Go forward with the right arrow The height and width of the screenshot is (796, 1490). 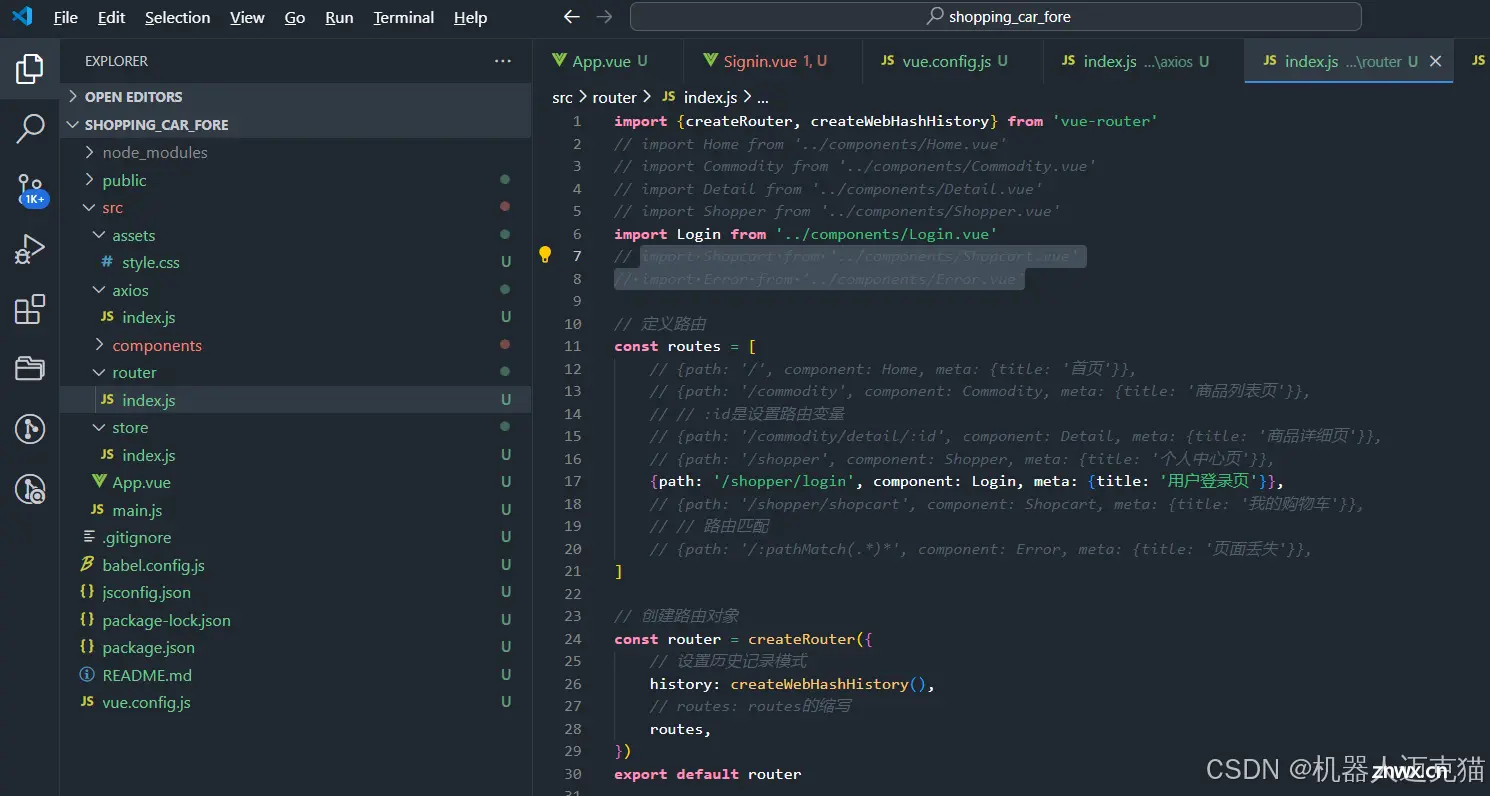coord(603,17)
